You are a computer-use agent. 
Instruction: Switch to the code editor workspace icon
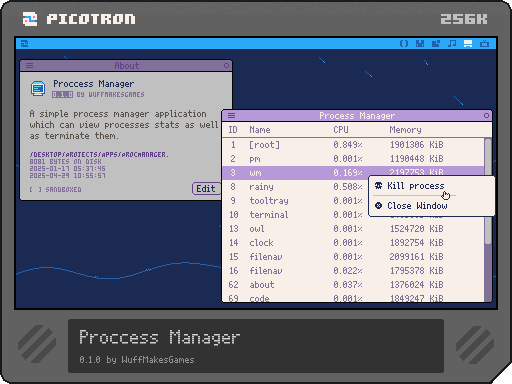click(x=404, y=44)
